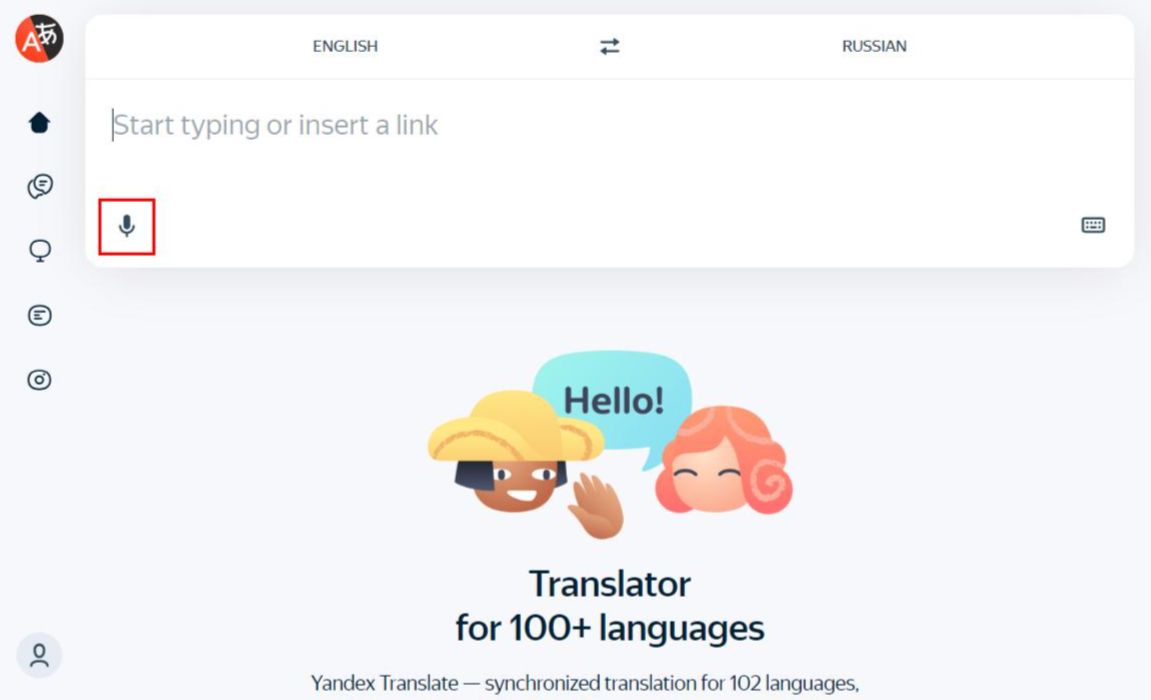1151x700 pixels.
Task: Swap English and Russian languages
Action: (x=609, y=46)
